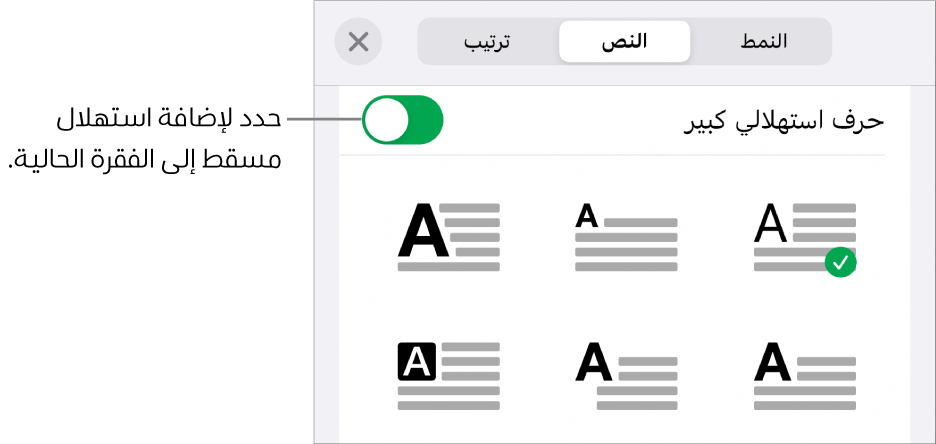Click the thin letter A in the checked preset
936x444 pixels.
[x=769, y=224]
